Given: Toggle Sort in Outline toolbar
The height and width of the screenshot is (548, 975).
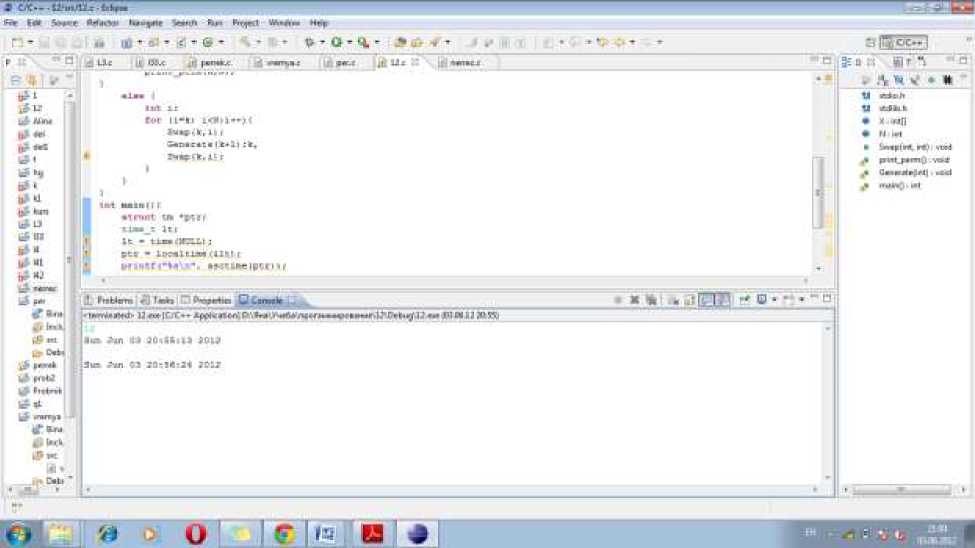Looking at the screenshot, I should pyautogui.click(x=882, y=80).
